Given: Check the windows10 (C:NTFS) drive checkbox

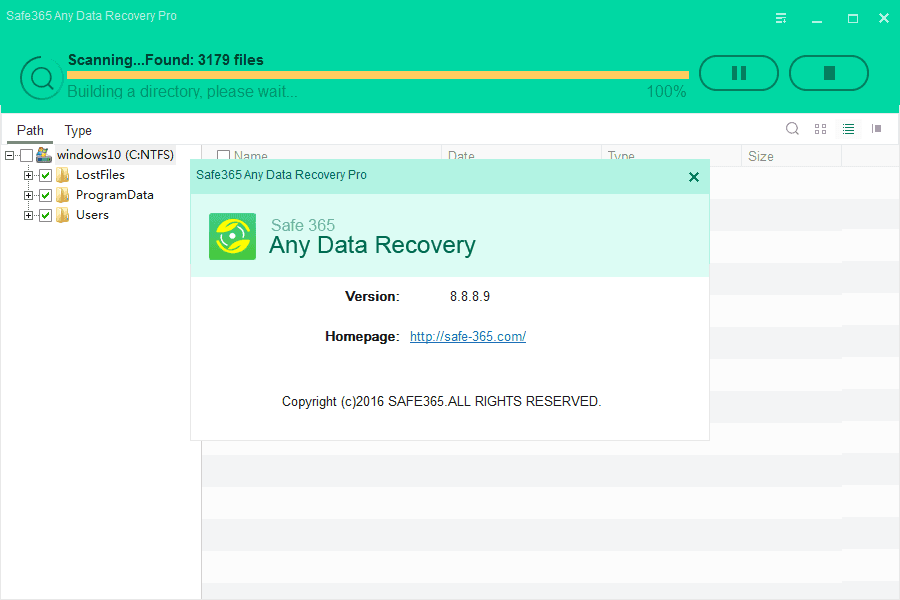Looking at the screenshot, I should (26, 155).
